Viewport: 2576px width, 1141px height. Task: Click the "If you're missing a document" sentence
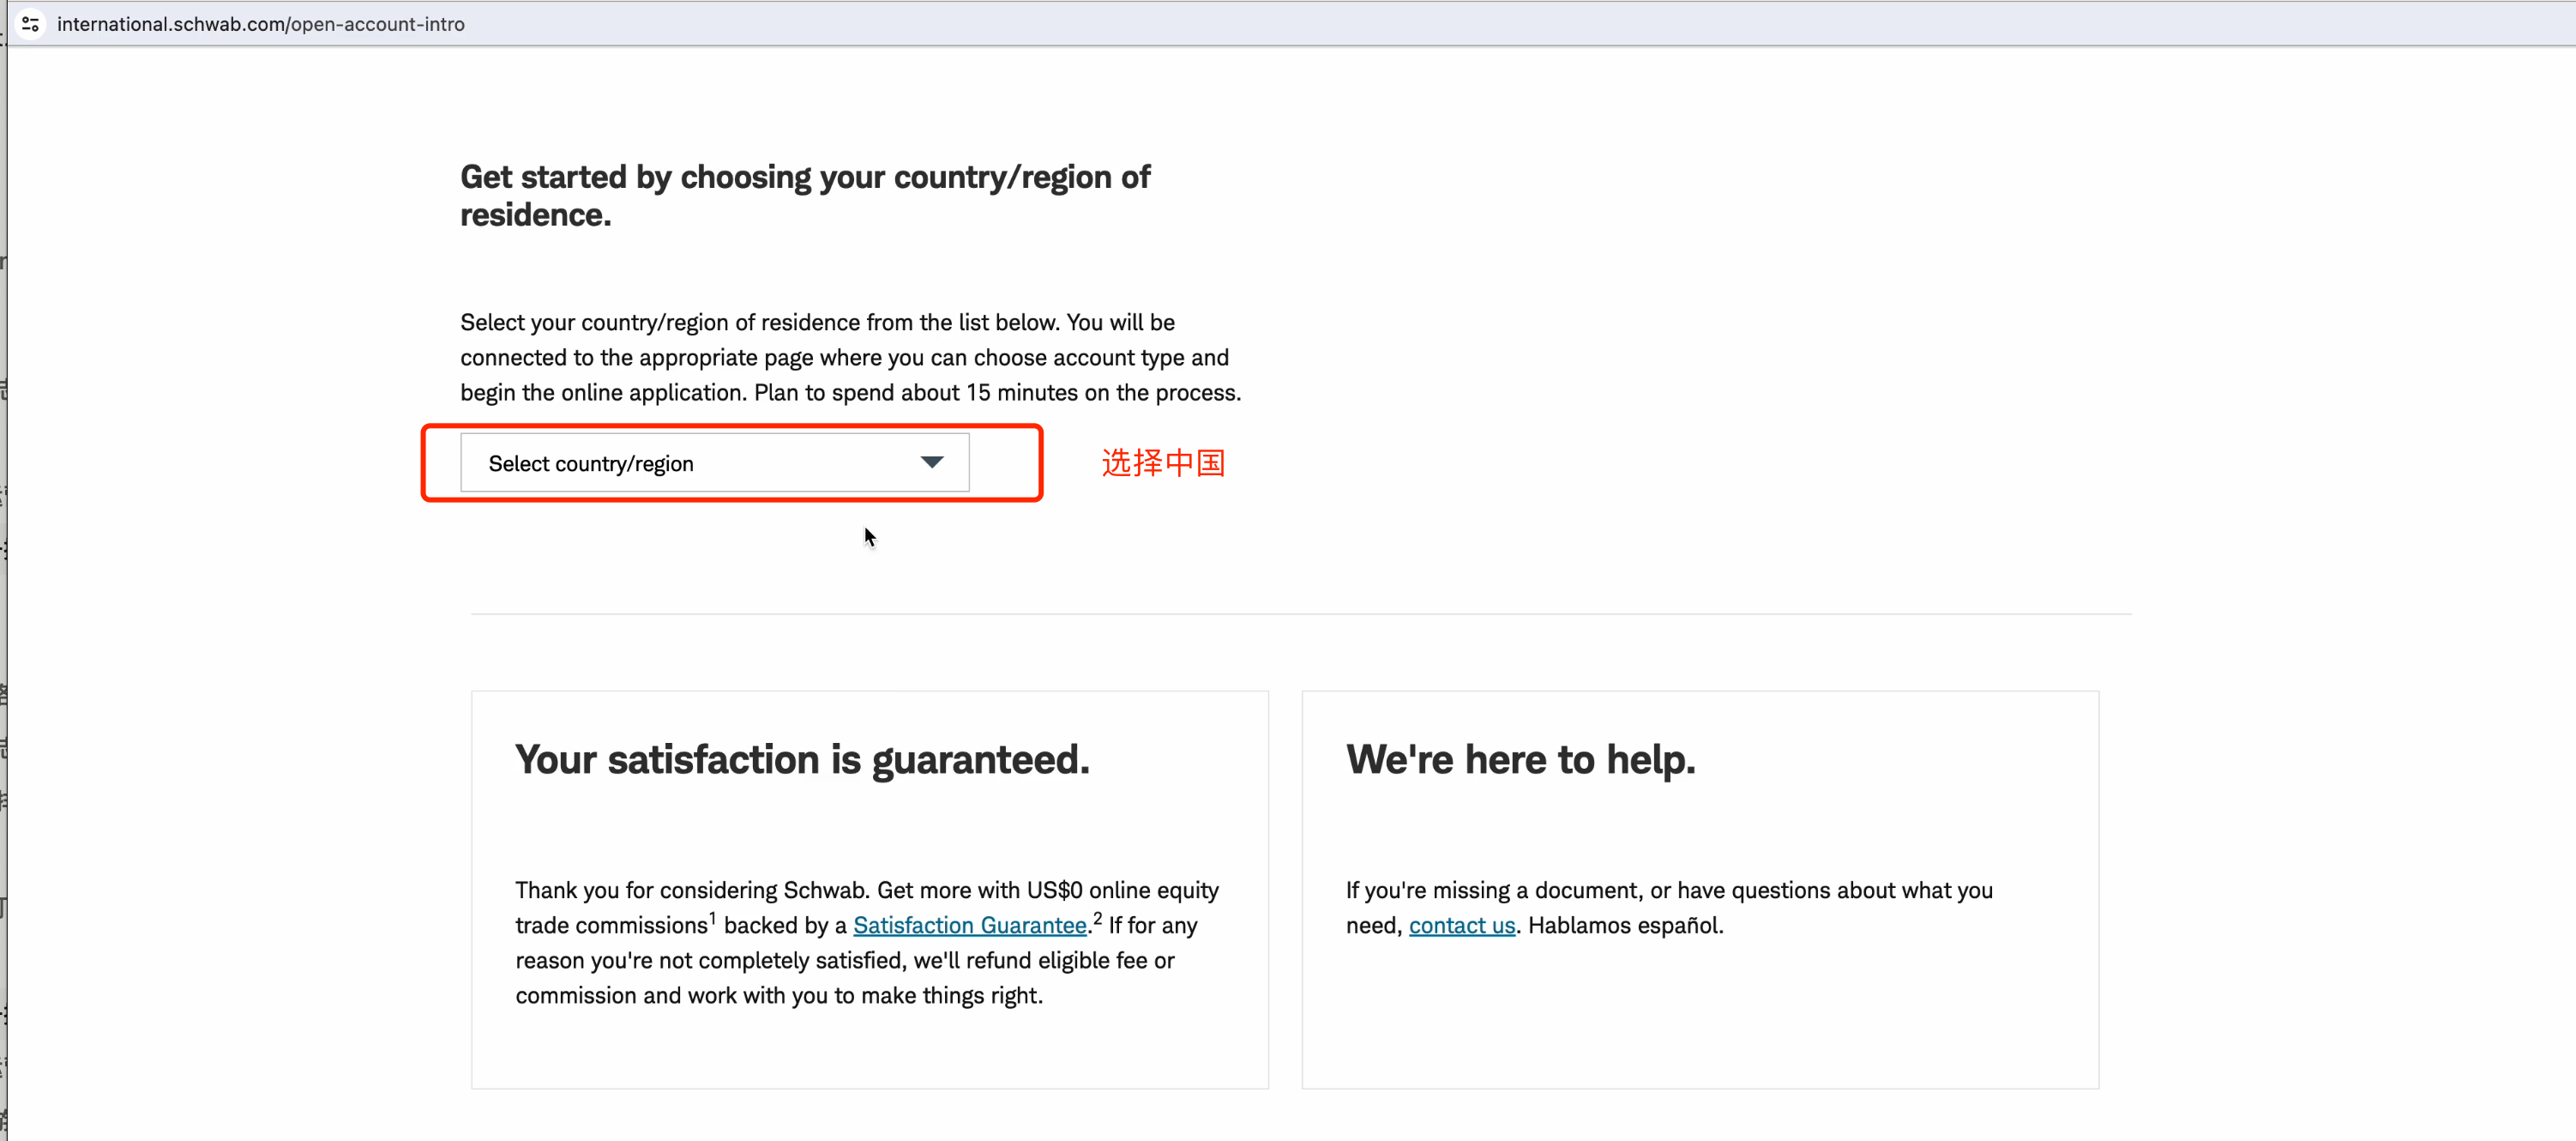[1669, 908]
